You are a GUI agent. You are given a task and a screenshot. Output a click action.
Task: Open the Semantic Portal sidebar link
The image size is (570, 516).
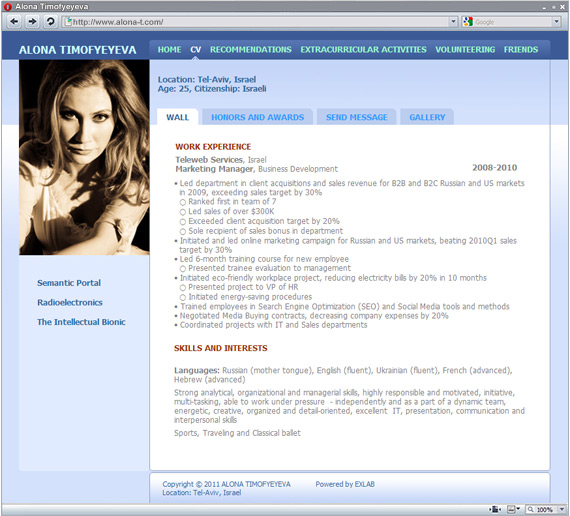[x=69, y=283]
